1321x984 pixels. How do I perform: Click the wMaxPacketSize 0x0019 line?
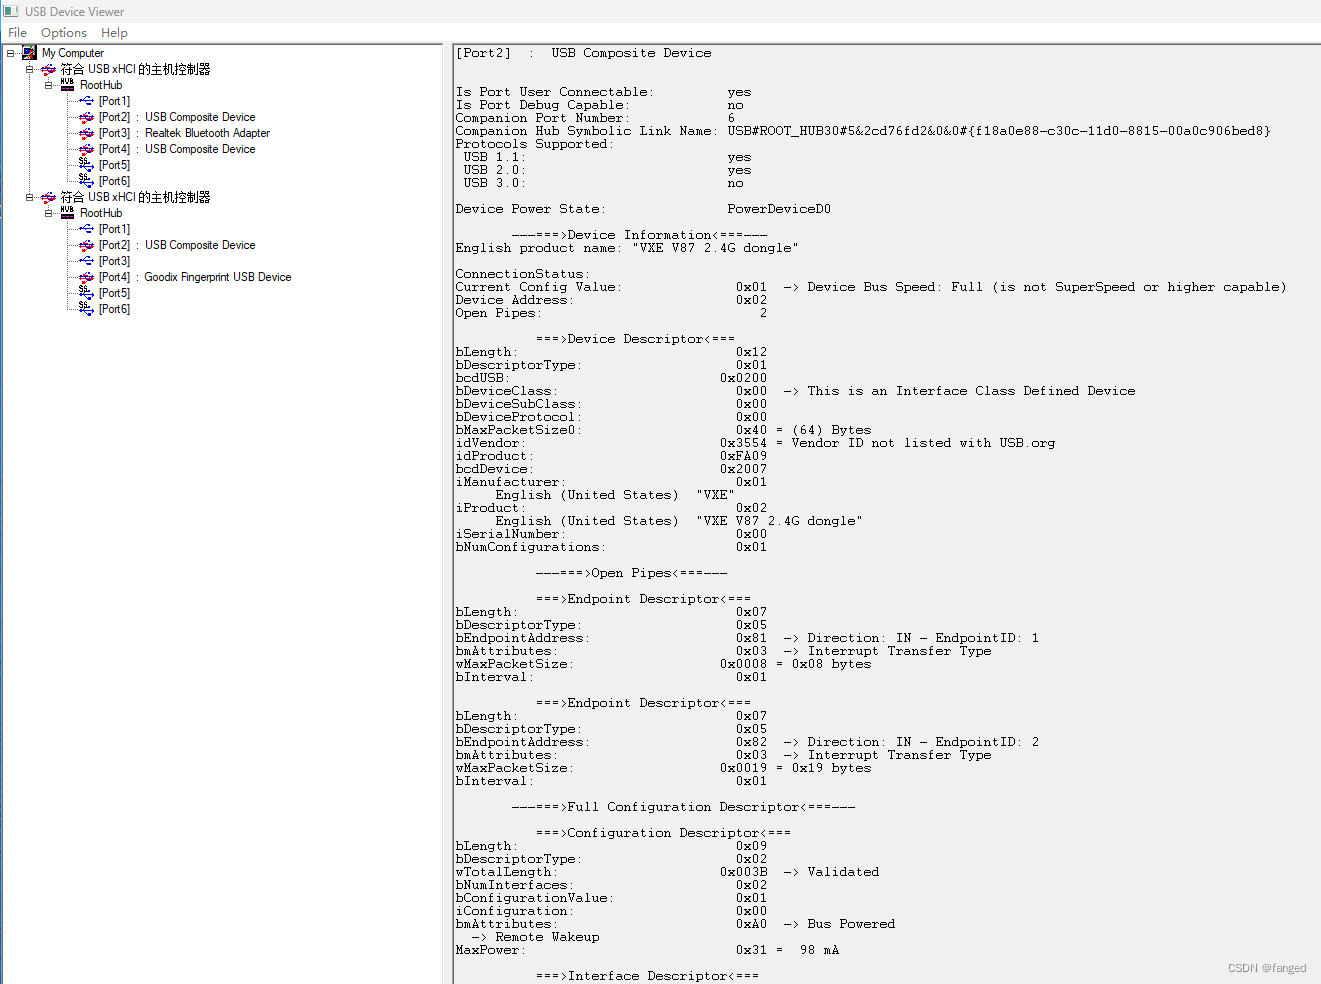click(x=663, y=768)
